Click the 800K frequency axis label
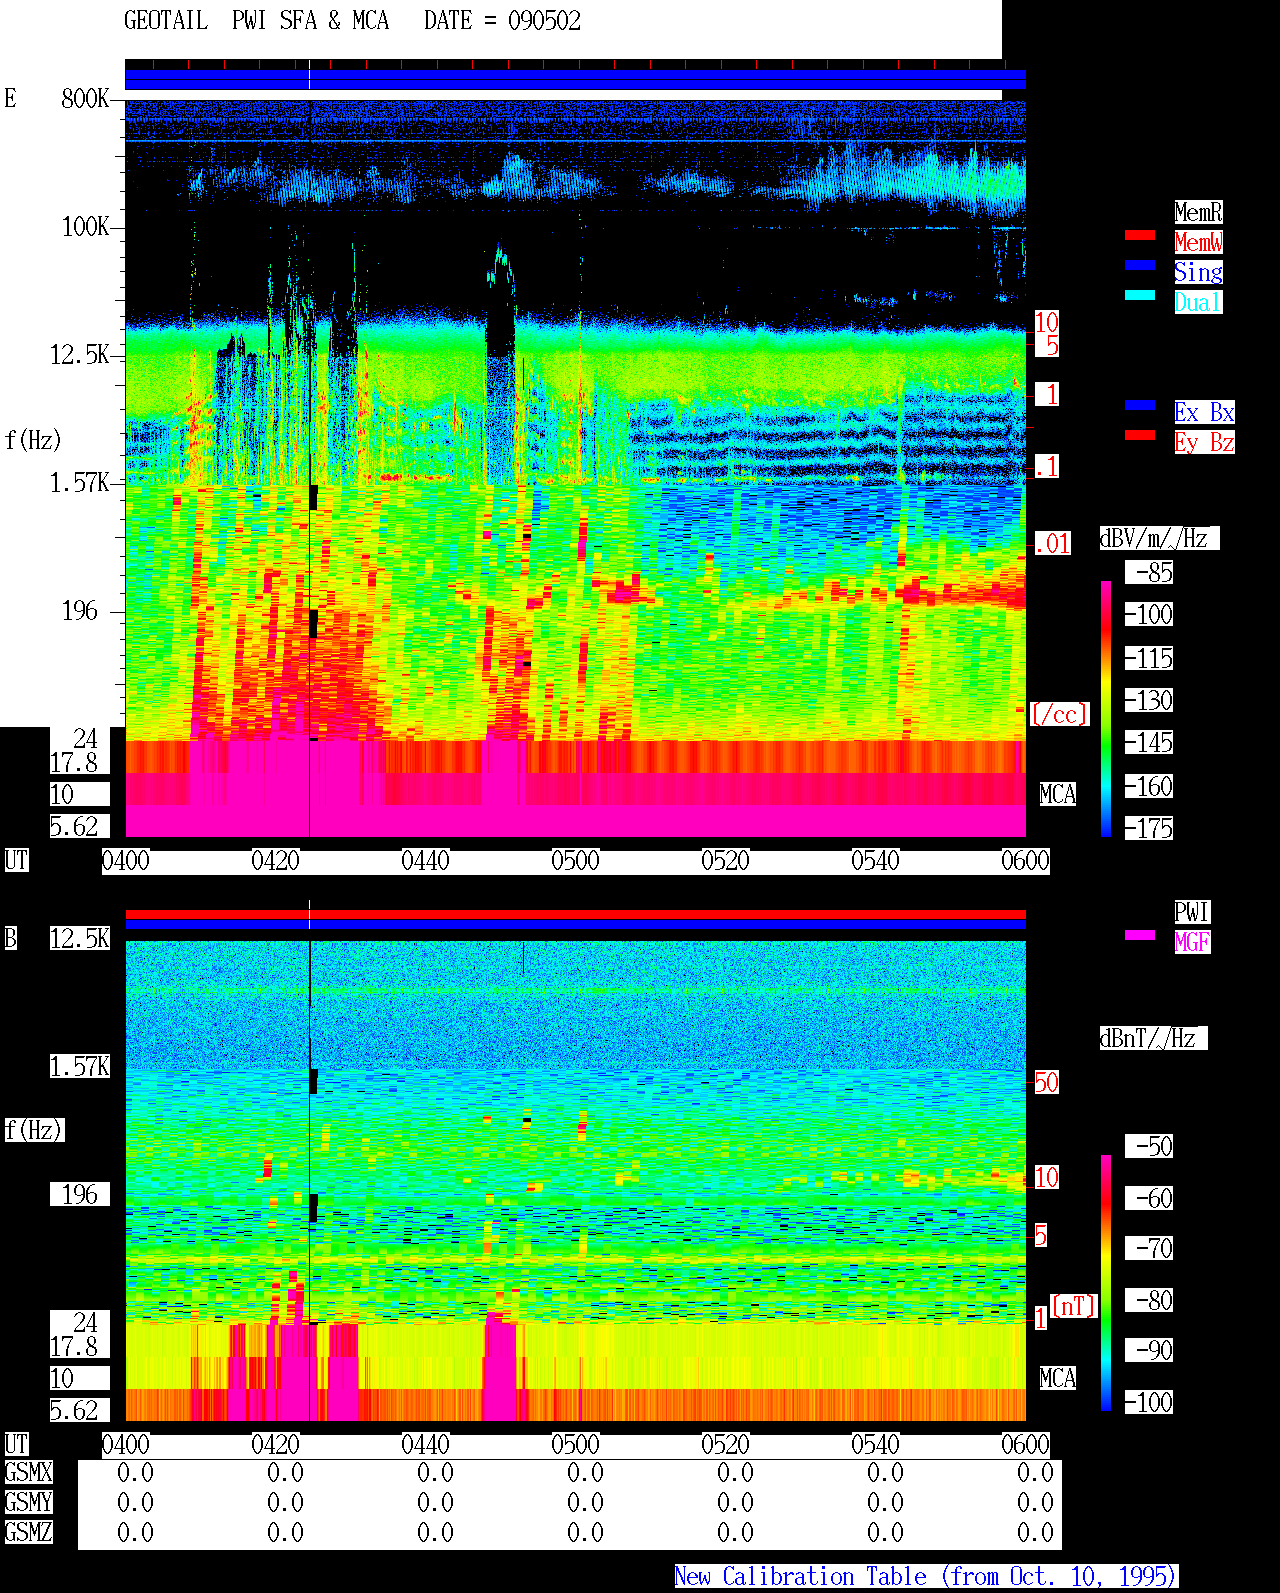This screenshot has height=1593, width=1280. click(x=85, y=98)
